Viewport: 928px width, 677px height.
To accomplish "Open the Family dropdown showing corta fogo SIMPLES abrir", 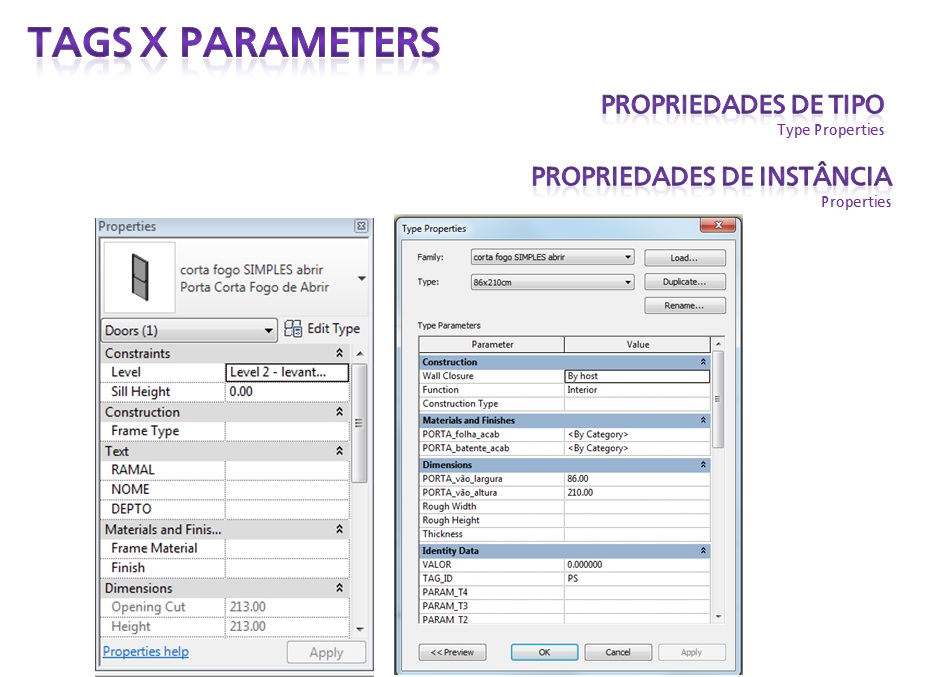I will [627, 256].
